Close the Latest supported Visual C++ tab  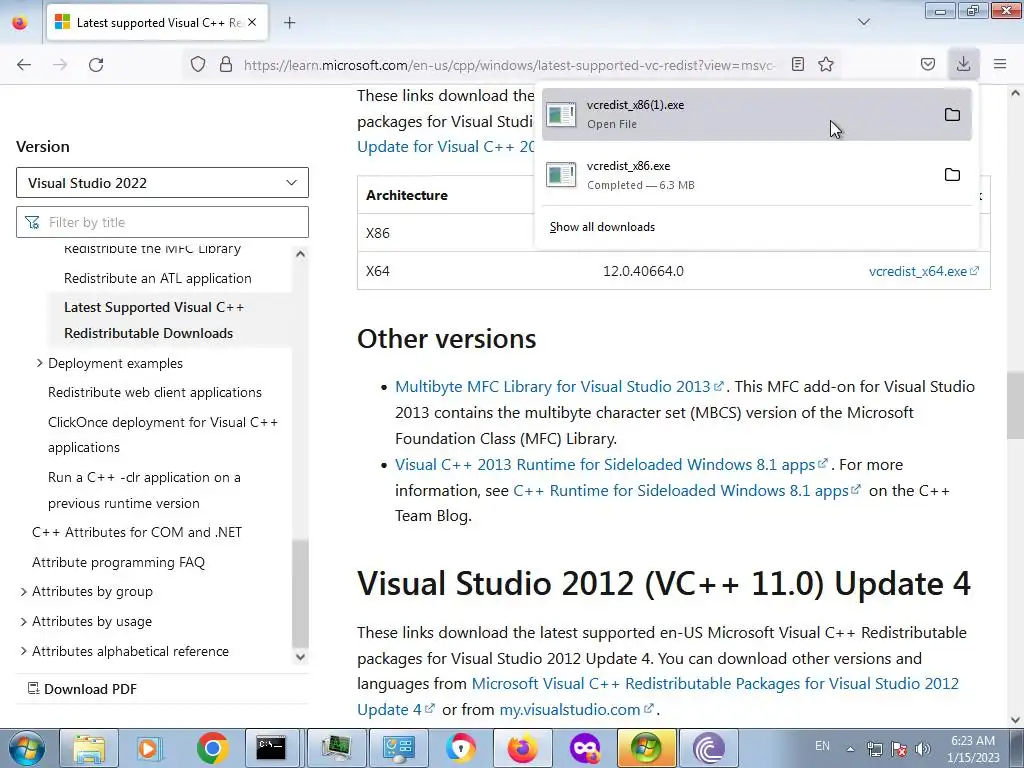point(252,22)
